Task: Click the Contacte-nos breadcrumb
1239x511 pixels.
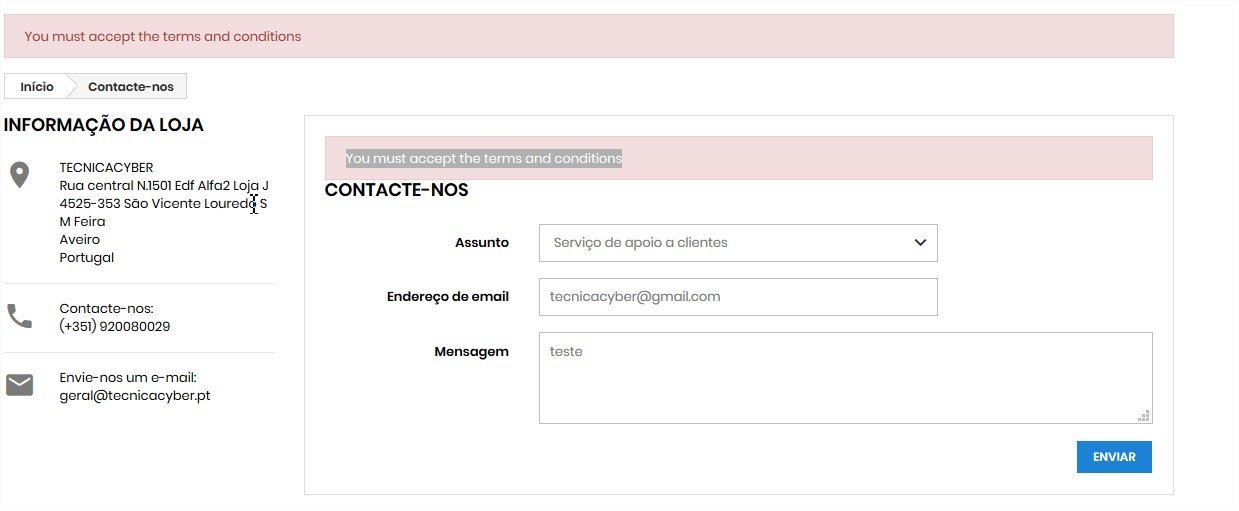Action: [131, 87]
